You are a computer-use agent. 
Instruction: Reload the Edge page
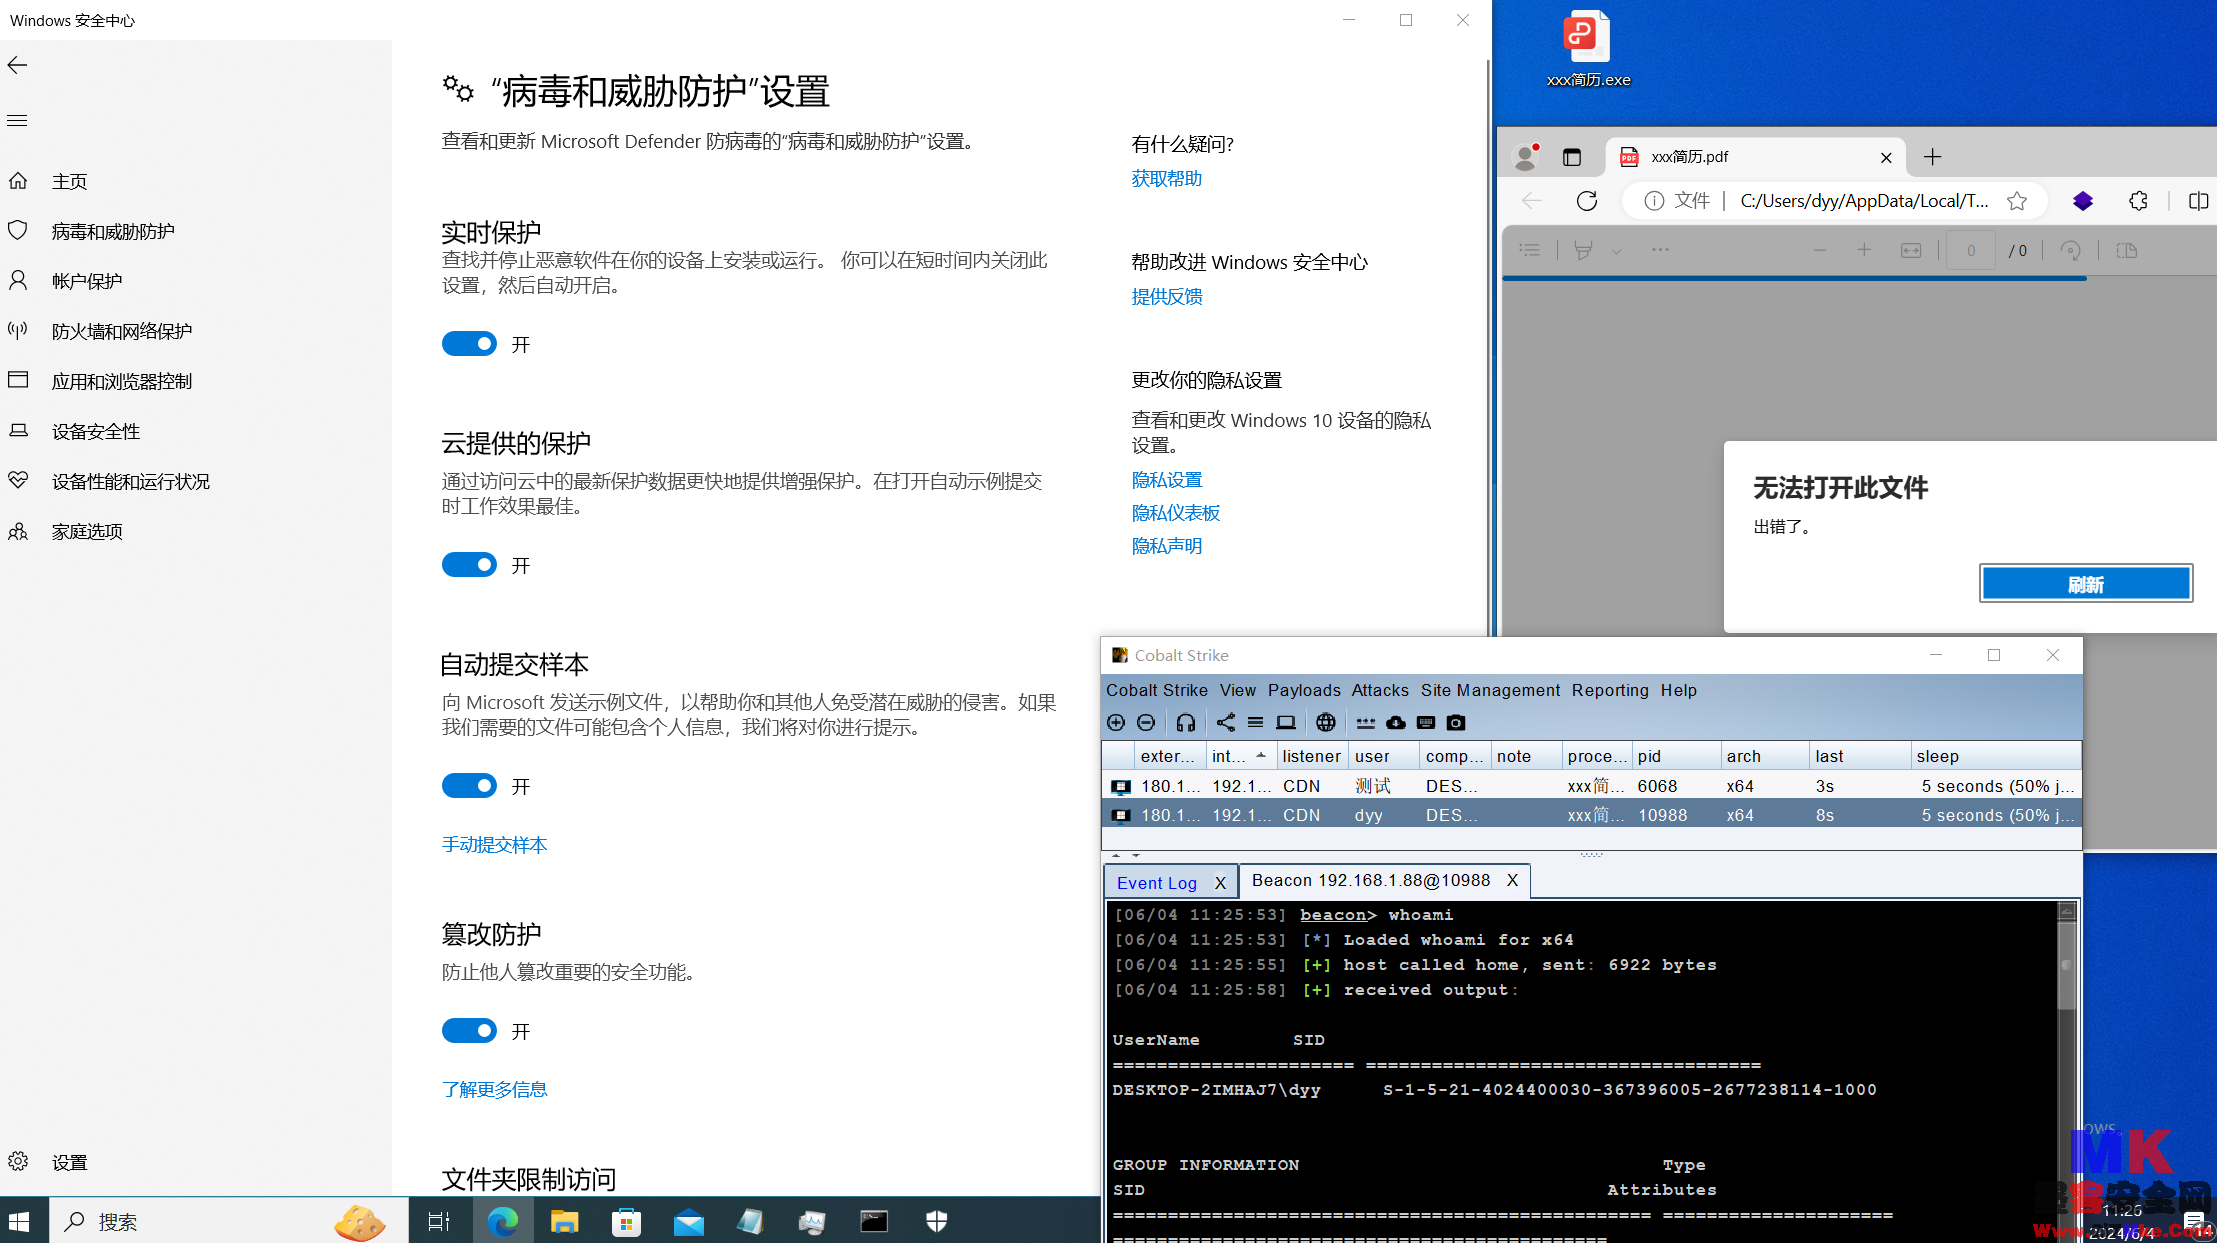(x=1587, y=201)
